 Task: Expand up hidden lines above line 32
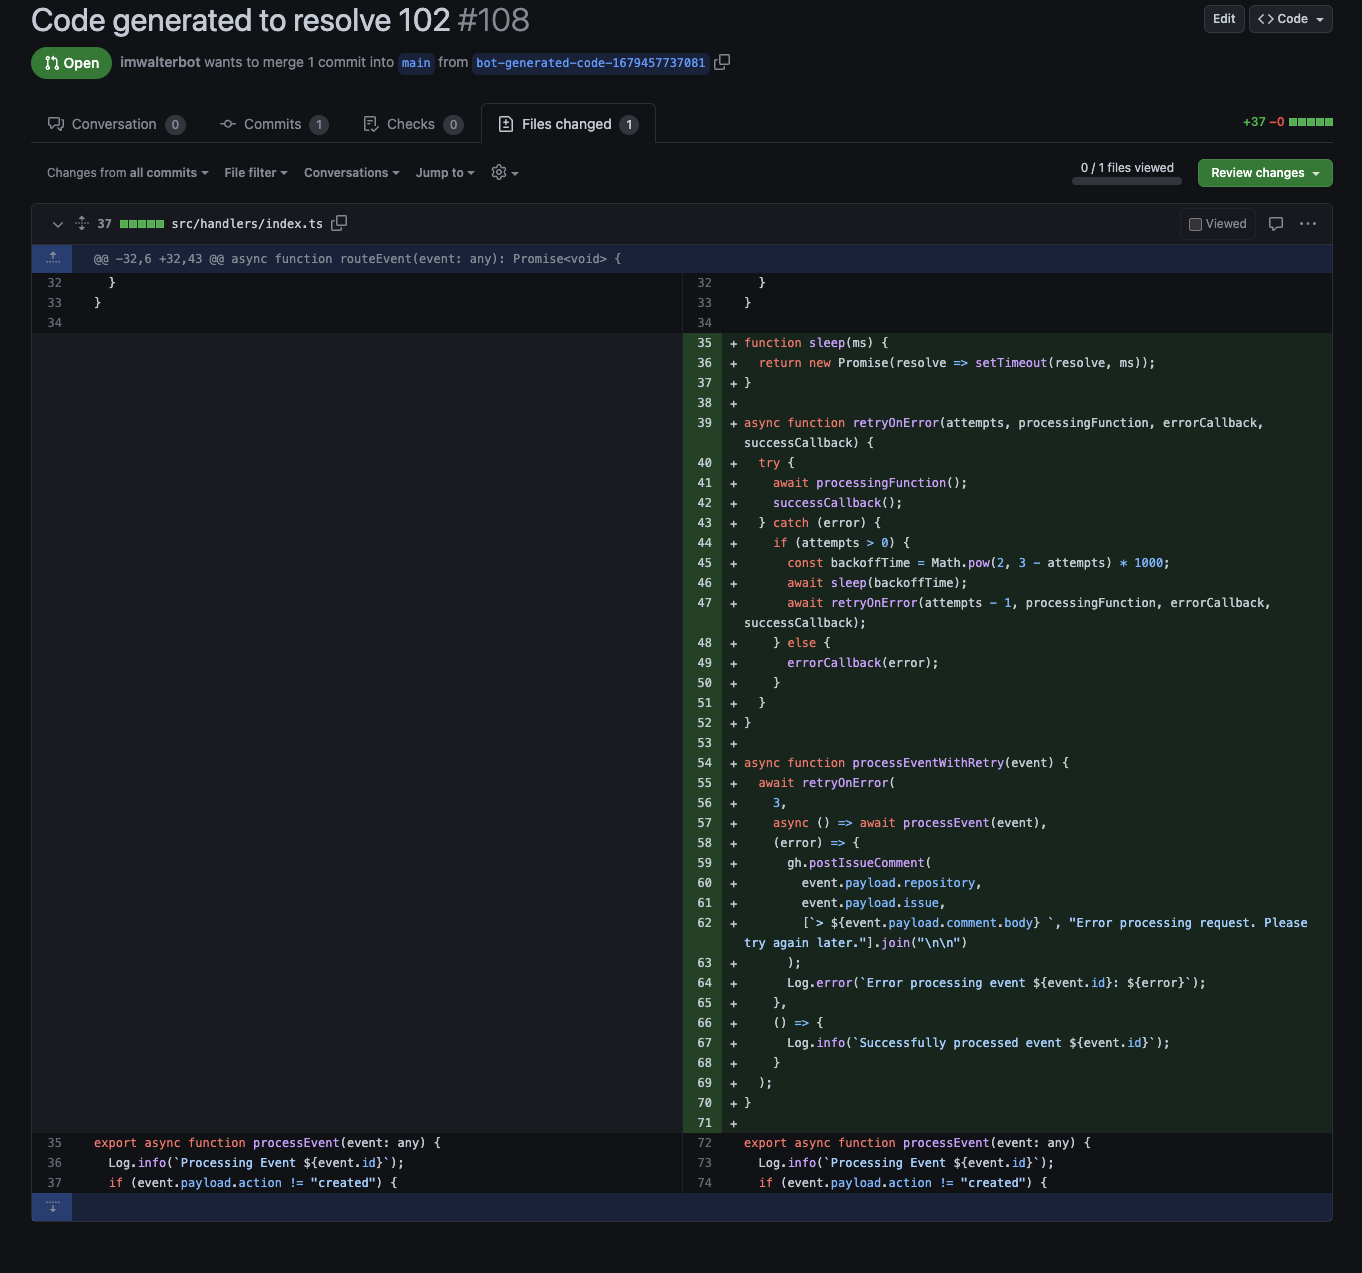pyautogui.click(x=52, y=258)
